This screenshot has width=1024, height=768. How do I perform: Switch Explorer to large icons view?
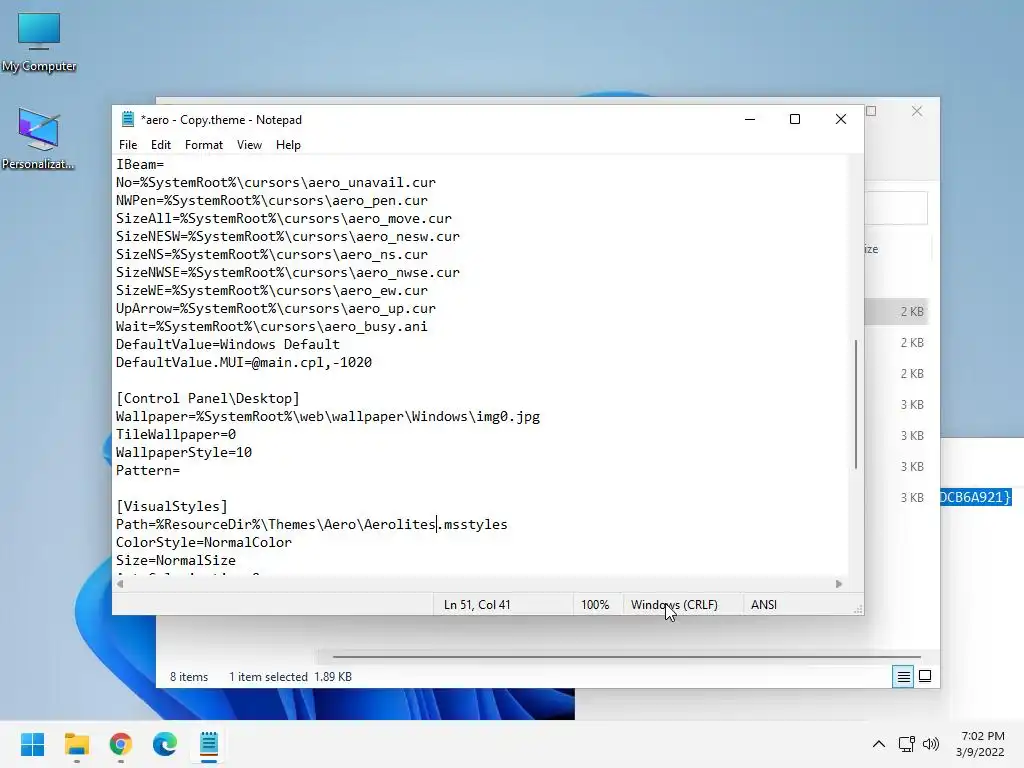925,677
